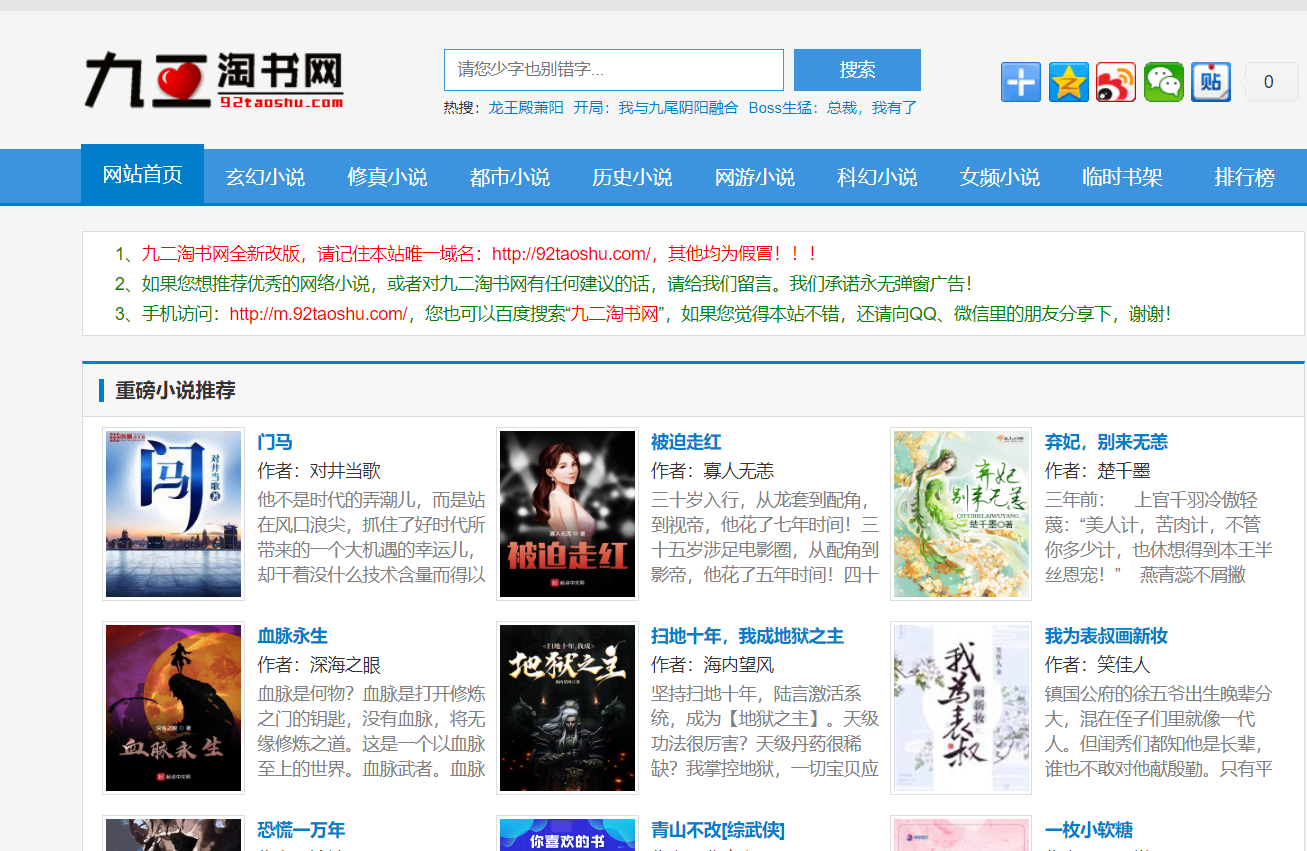
Task: Open the 女频小说 category
Action: tap(1000, 177)
